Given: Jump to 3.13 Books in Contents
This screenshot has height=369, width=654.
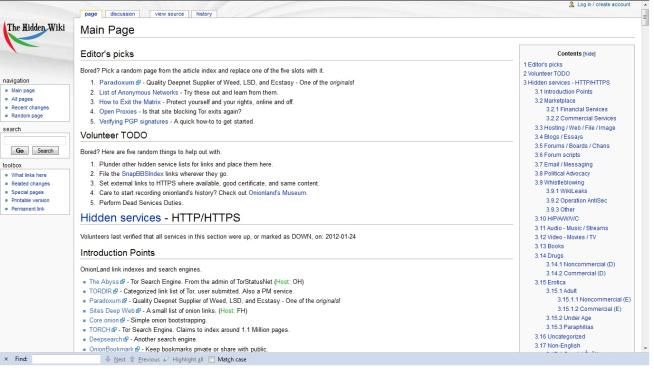Looking at the screenshot, I should (x=549, y=246).
